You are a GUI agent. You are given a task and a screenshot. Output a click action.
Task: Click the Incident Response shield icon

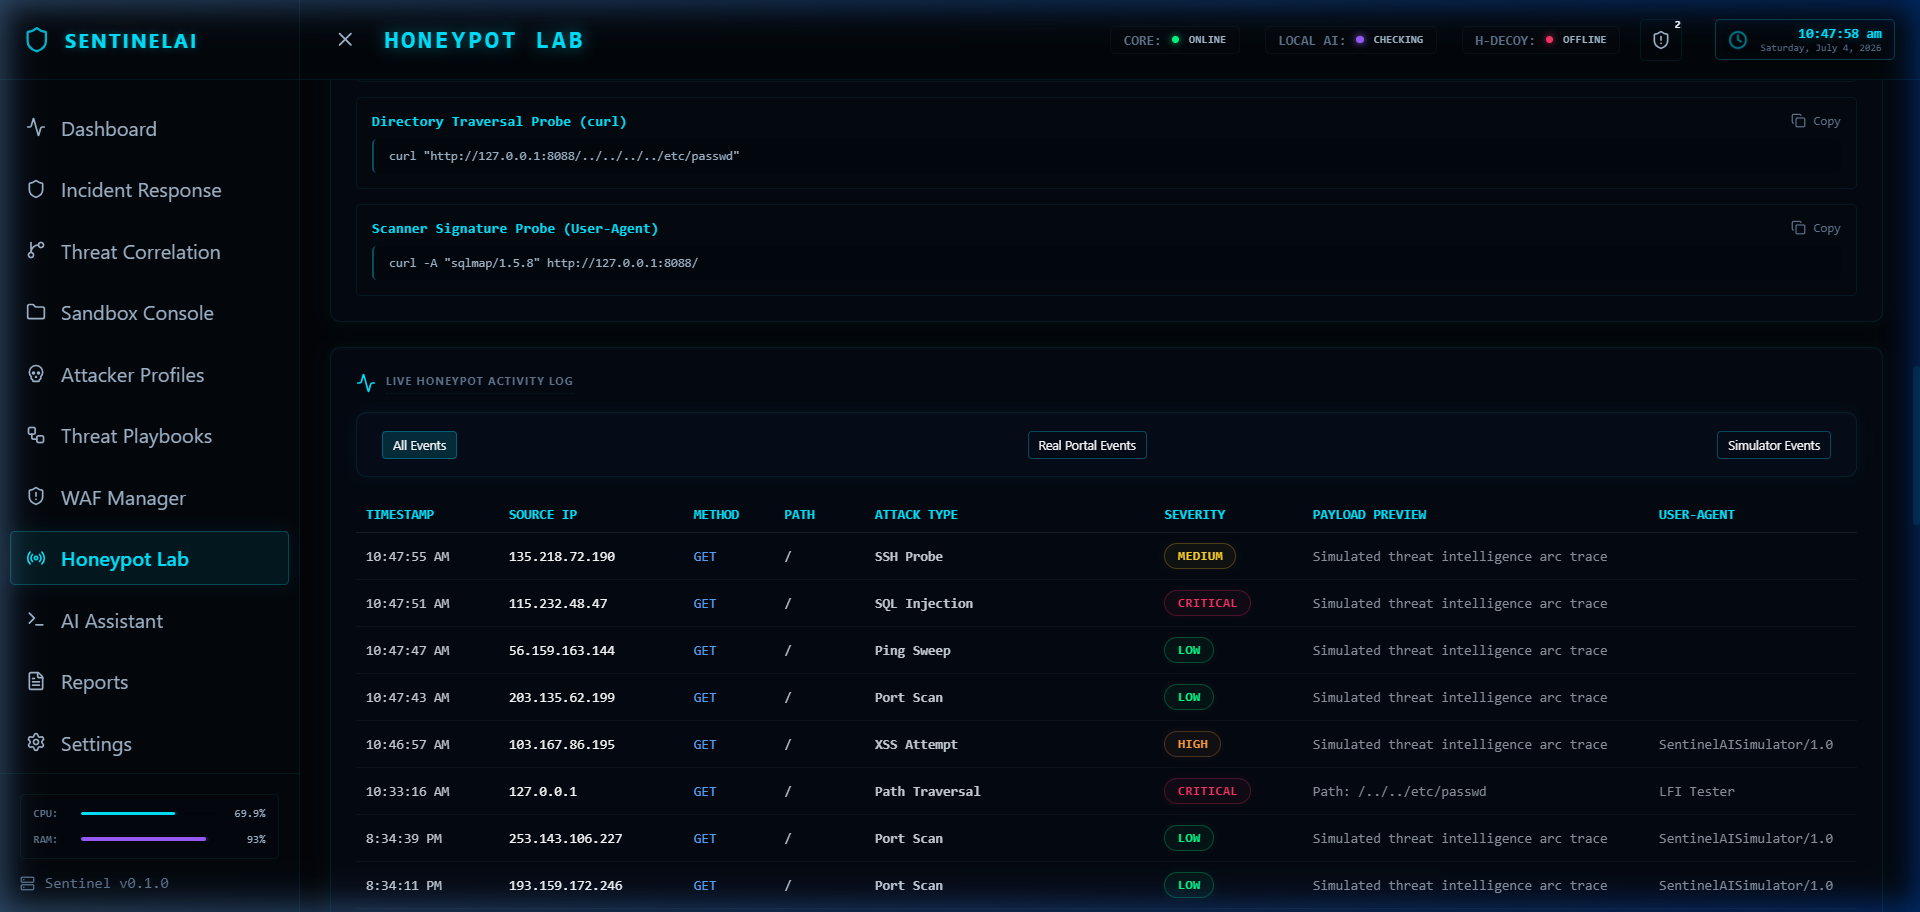(36, 189)
